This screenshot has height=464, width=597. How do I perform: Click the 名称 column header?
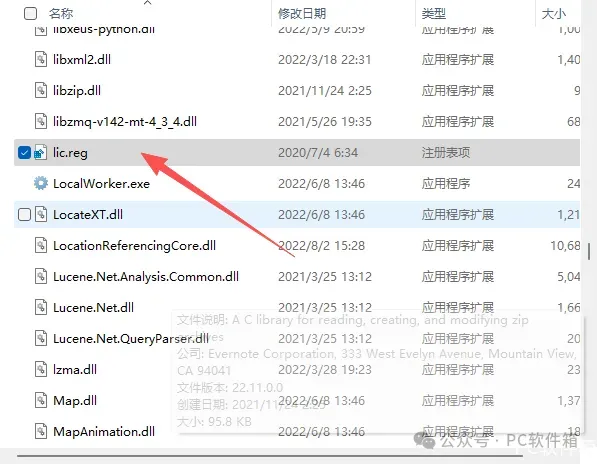tap(61, 14)
